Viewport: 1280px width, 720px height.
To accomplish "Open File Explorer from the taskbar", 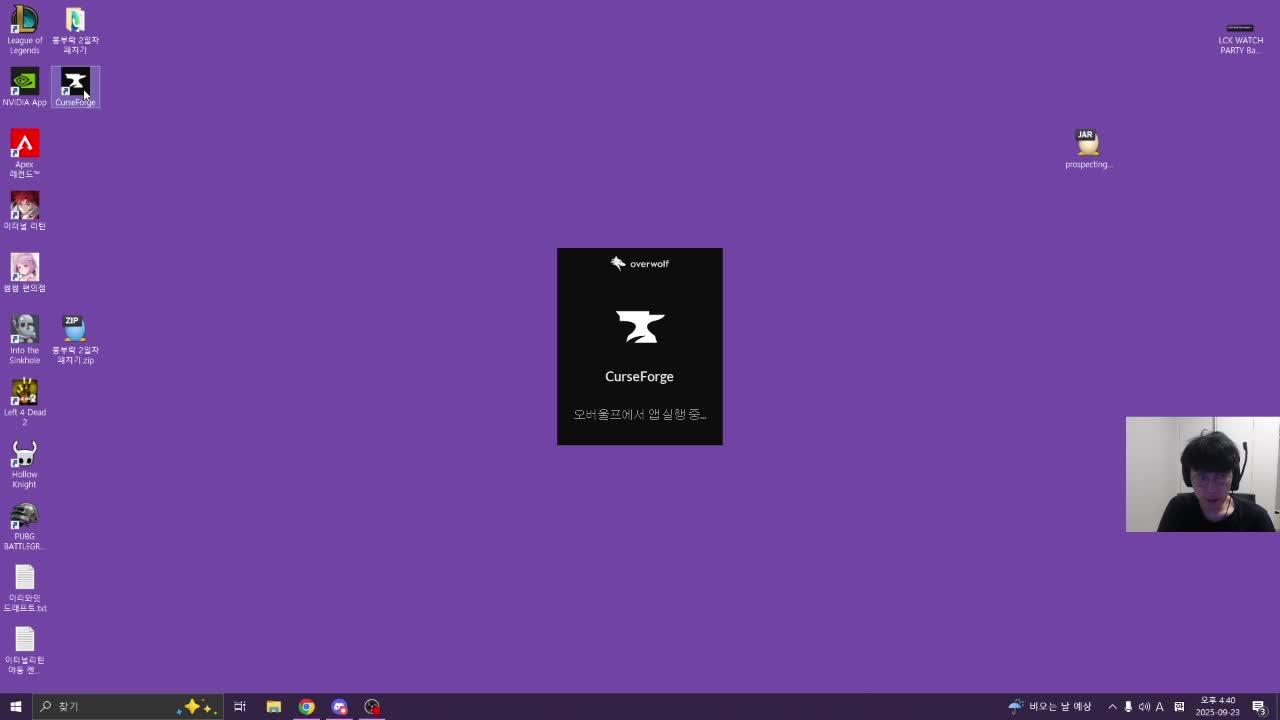I will pyautogui.click(x=273, y=707).
